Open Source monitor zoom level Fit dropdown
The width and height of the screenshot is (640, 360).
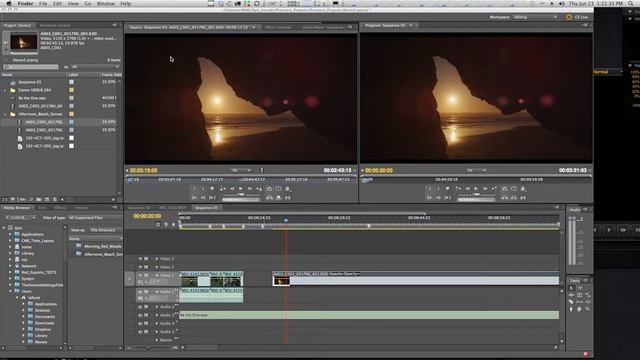click(242, 170)
